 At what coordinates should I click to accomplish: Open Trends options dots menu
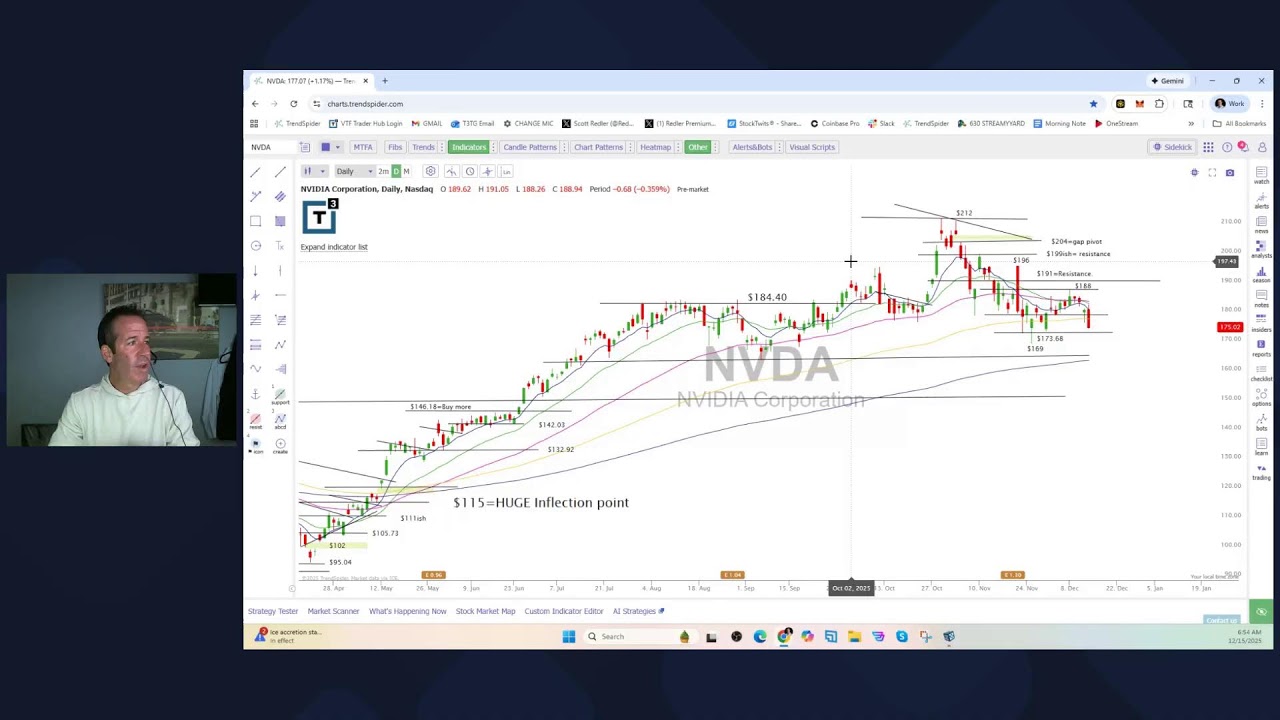tap(442, 147)
